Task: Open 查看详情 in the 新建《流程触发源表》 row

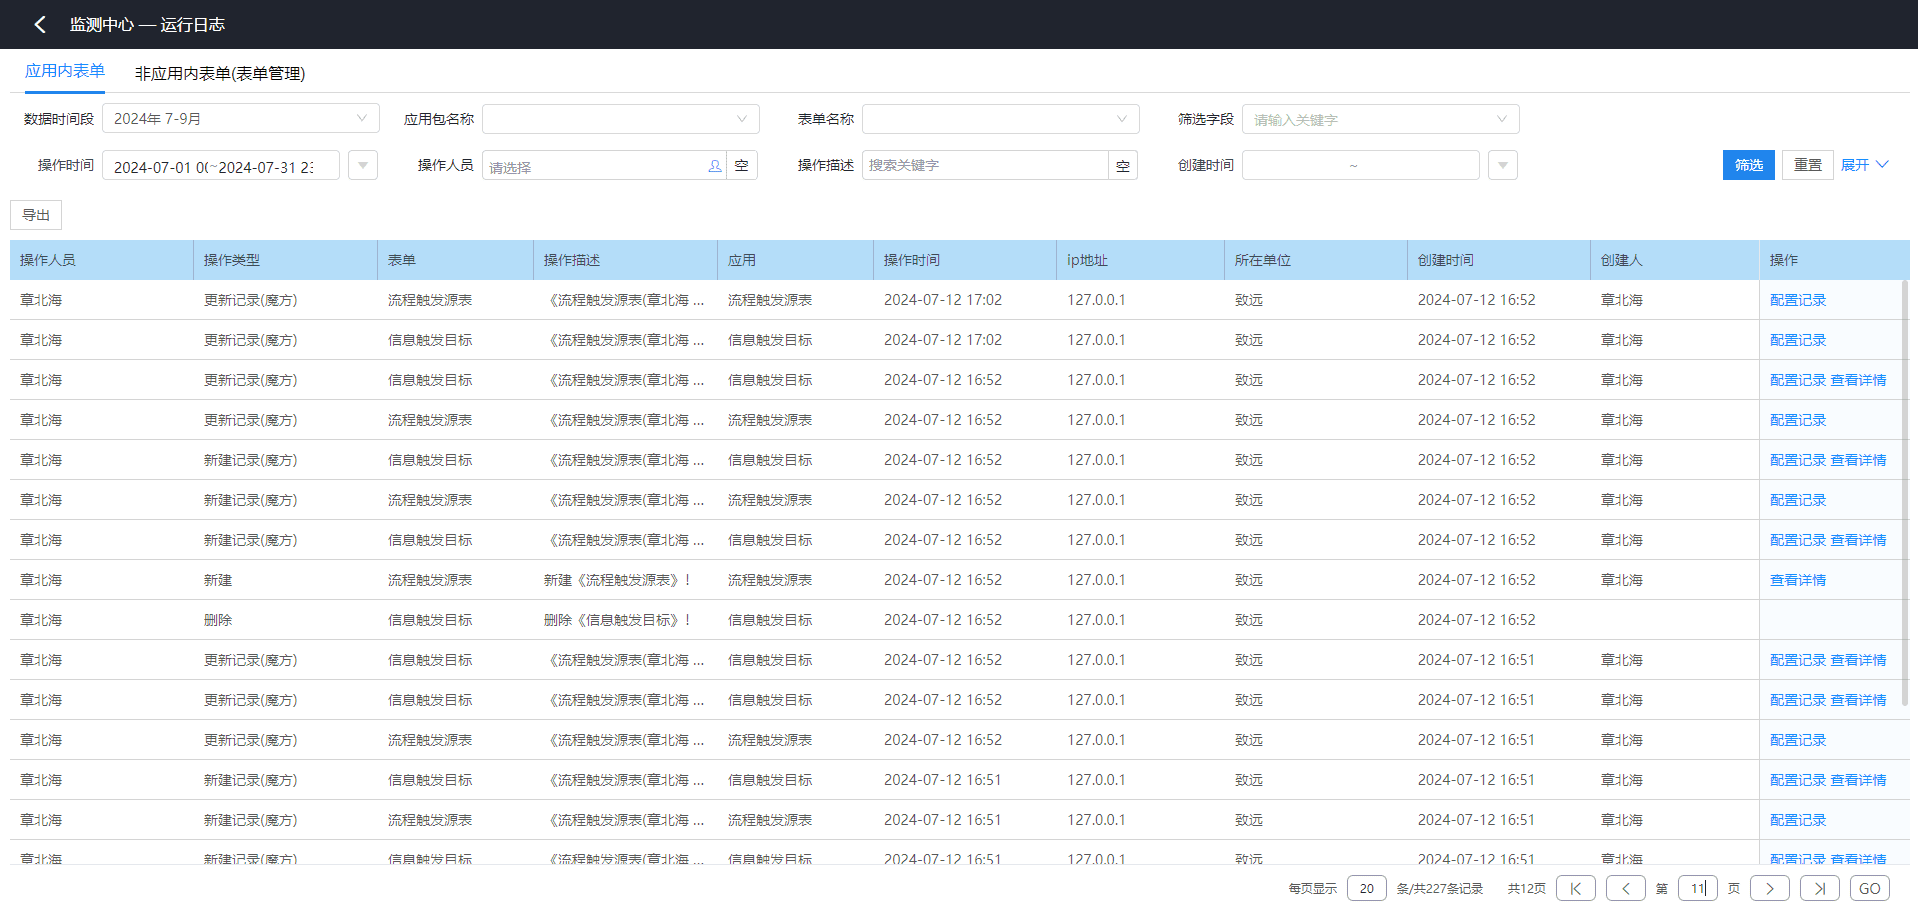Action: (1798, 580)
